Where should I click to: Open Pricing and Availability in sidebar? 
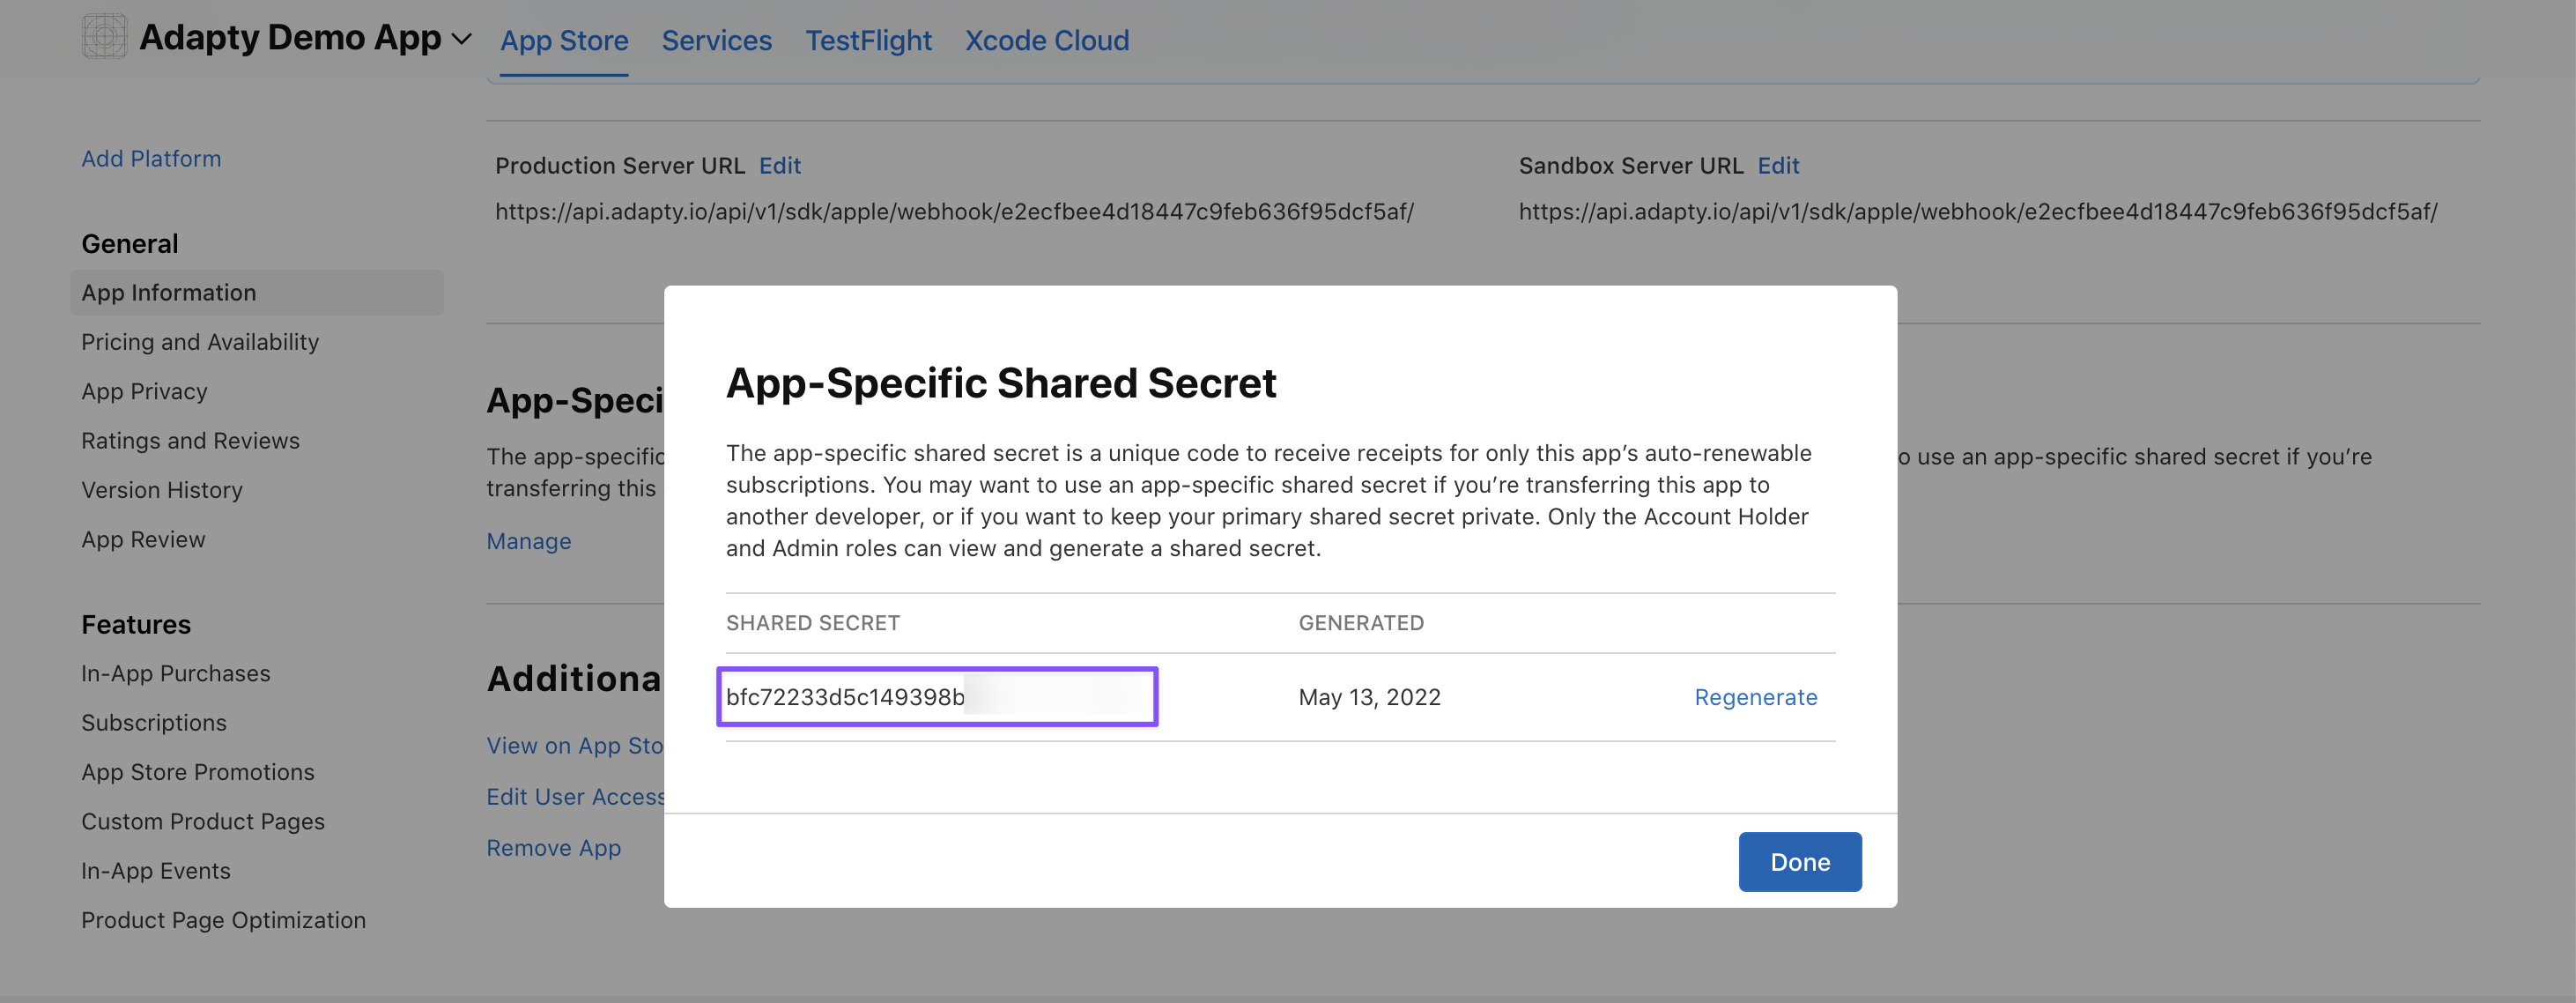pos(200,342)
